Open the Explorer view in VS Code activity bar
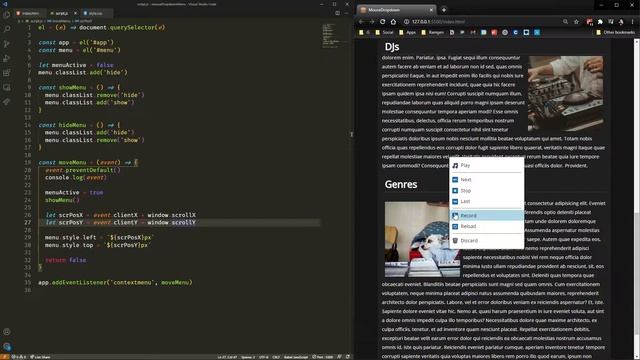The height and width of the screenshot is (360, 640). click(x=7, y=15)
